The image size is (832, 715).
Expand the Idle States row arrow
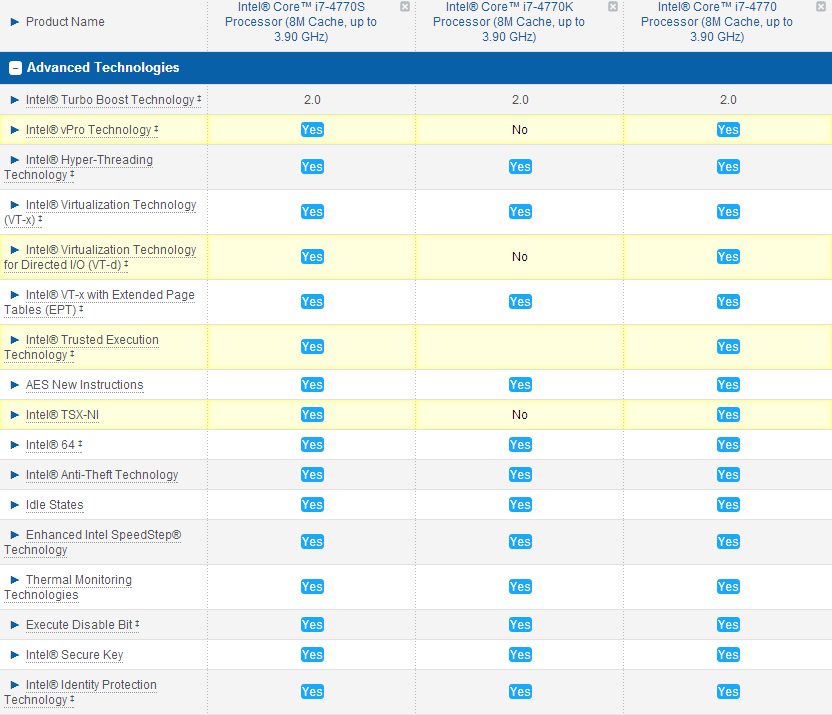coord(15,505)
